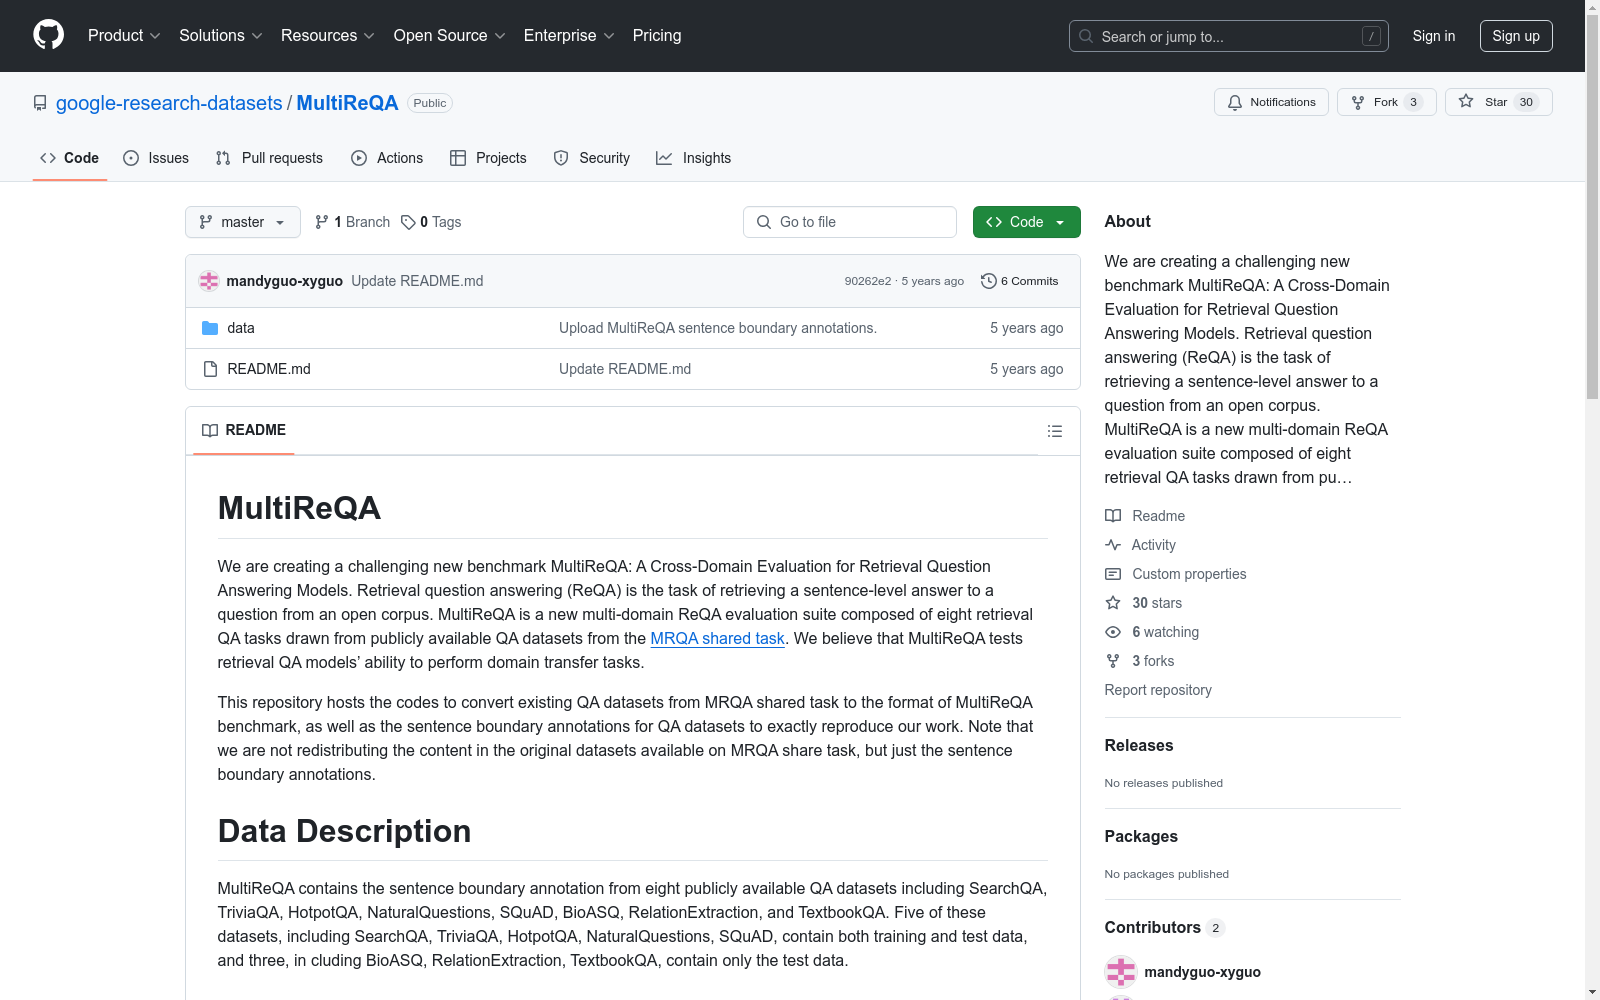The image size is (1600, 1000).
Task: Click the Report repository link
Action: (x=1158, y=690)
